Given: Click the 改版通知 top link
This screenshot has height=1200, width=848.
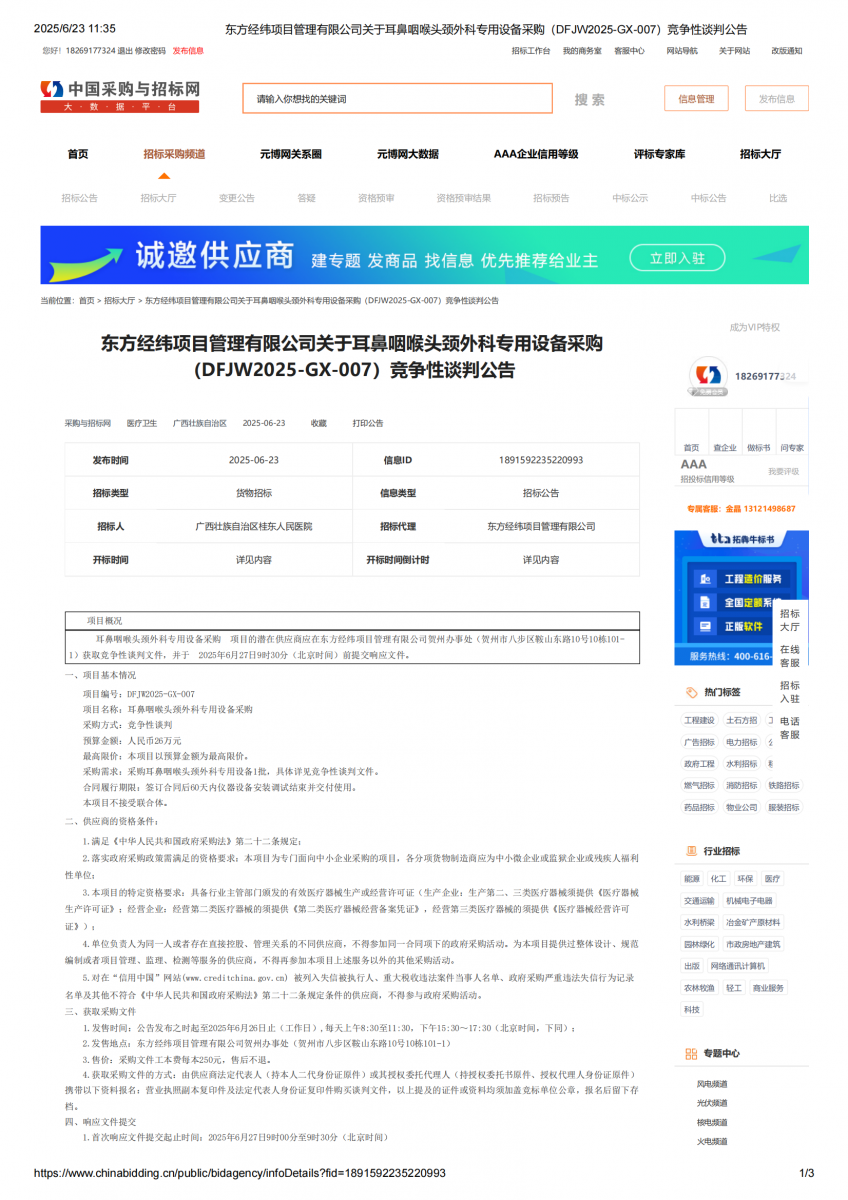Looking at the screenshot, I should click(786, 50).
